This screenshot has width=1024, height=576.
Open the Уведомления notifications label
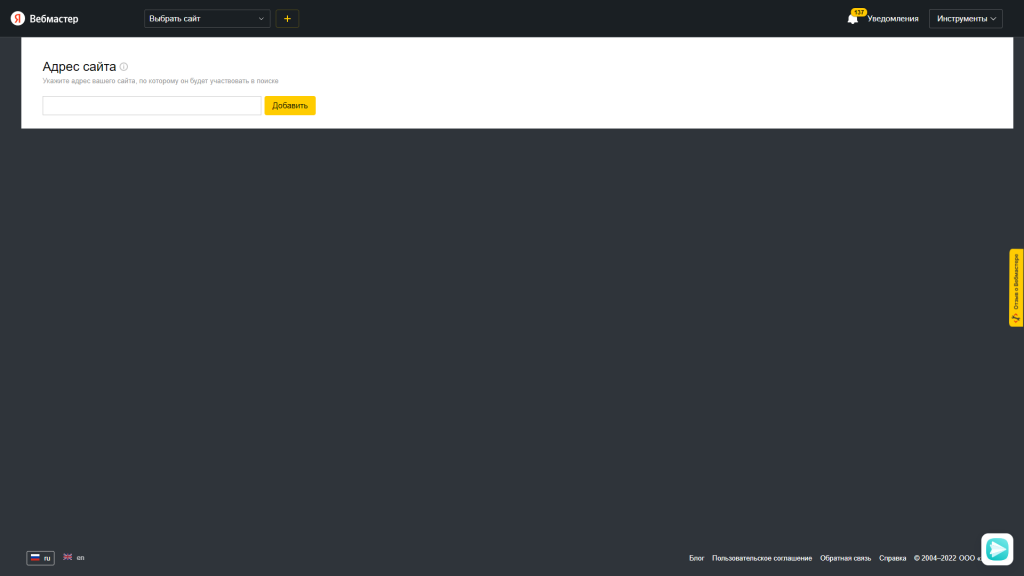893,18
